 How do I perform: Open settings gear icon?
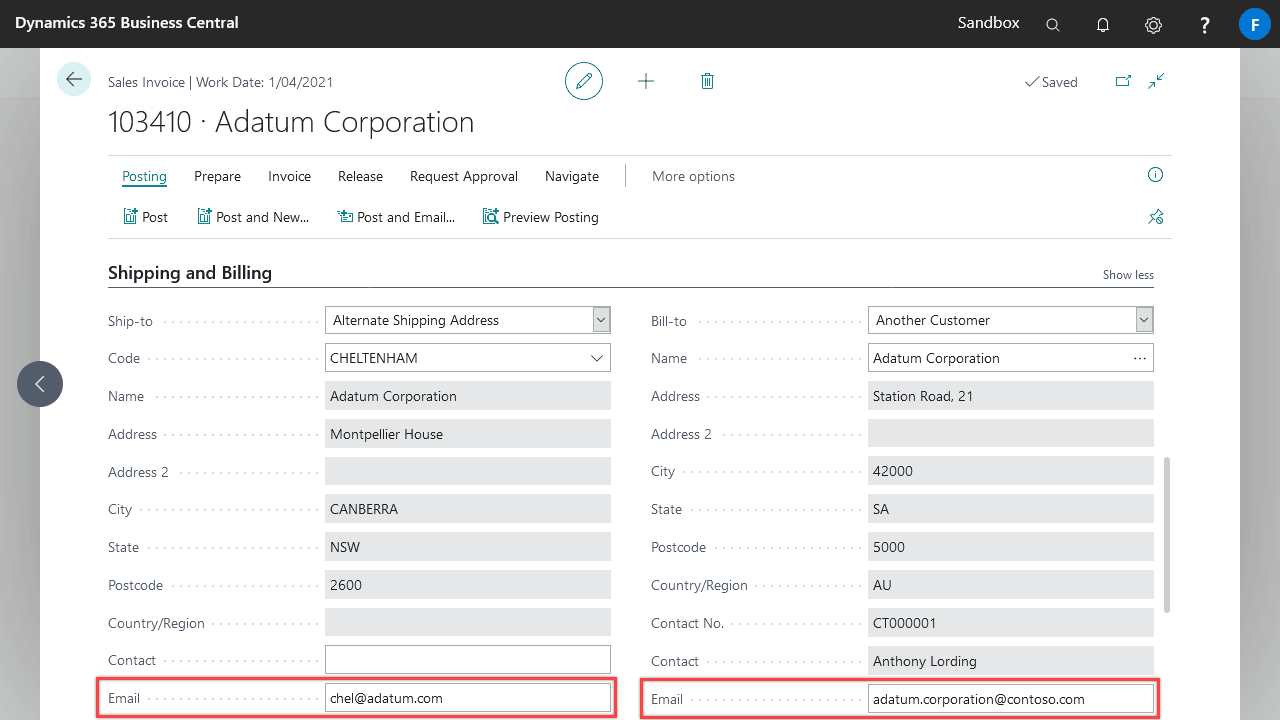pyautogui.click(x=1153, y=25)
